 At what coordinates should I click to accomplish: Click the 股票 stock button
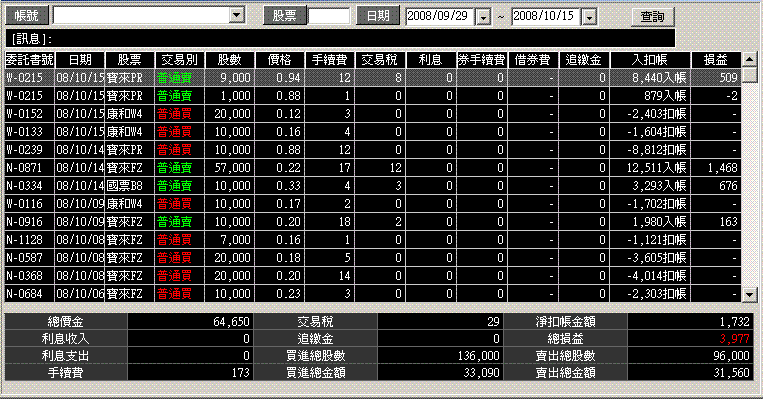285,16
